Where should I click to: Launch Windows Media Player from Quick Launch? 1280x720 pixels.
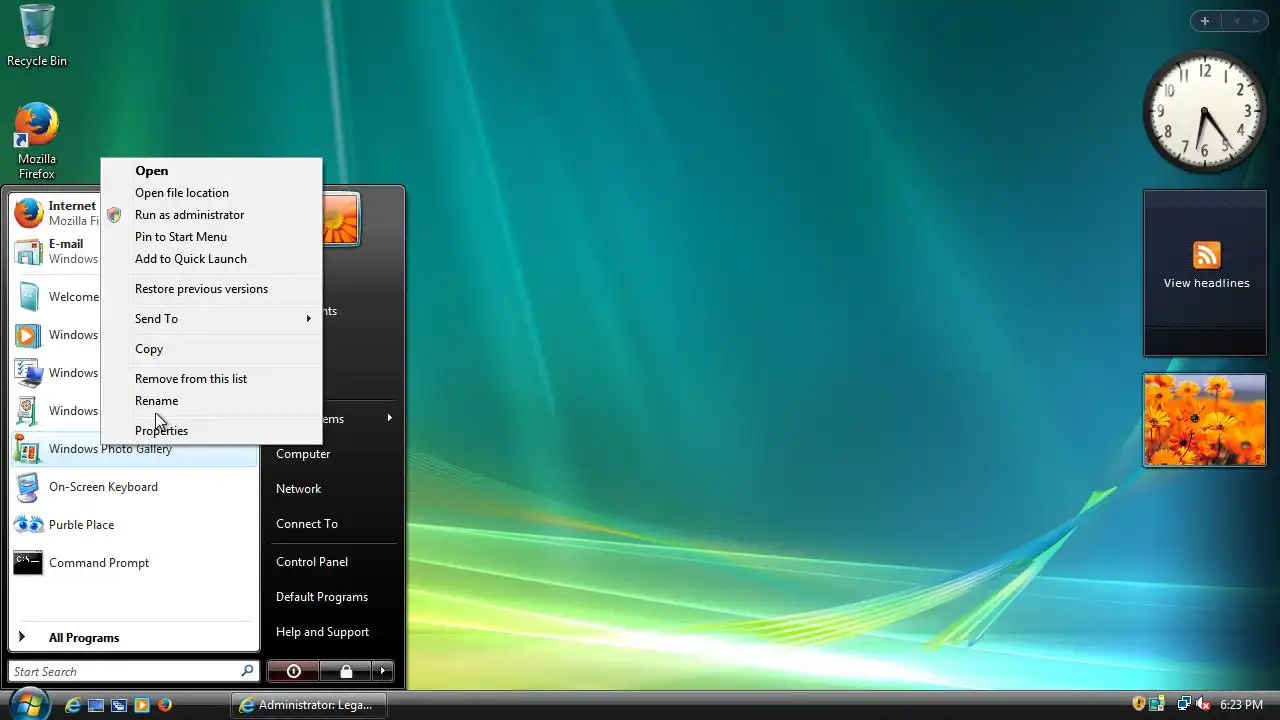point(142,705)
